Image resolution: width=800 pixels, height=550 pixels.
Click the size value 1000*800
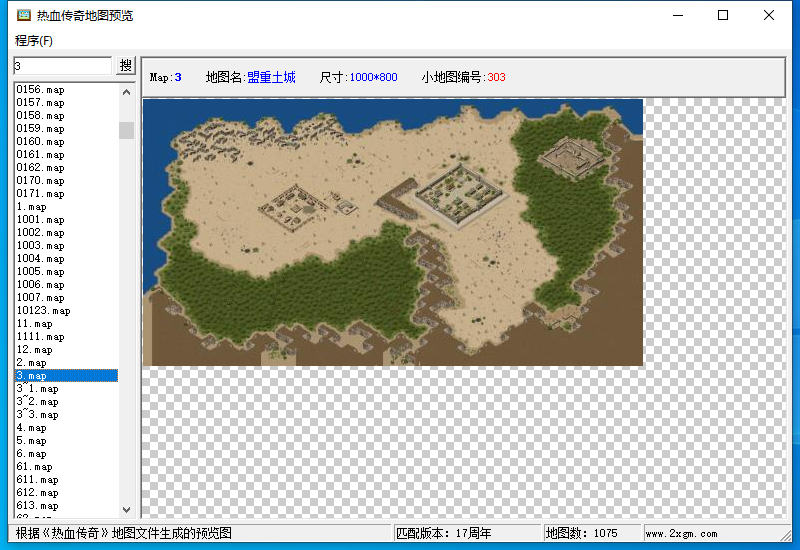coord(373,78)
